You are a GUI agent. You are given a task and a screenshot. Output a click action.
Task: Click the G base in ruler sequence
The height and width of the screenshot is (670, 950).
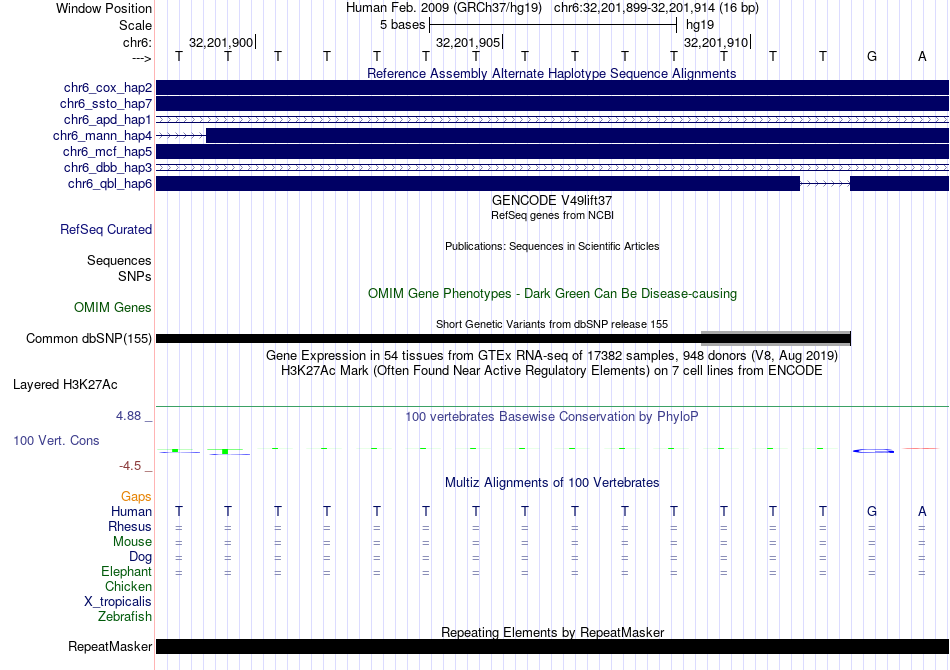pos(872,56)
